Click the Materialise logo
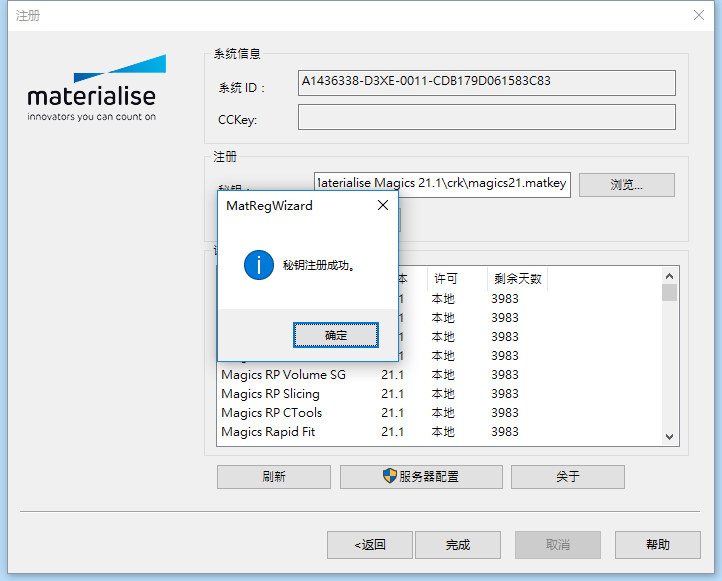The image size is (722, 581). tap(91, 91)
